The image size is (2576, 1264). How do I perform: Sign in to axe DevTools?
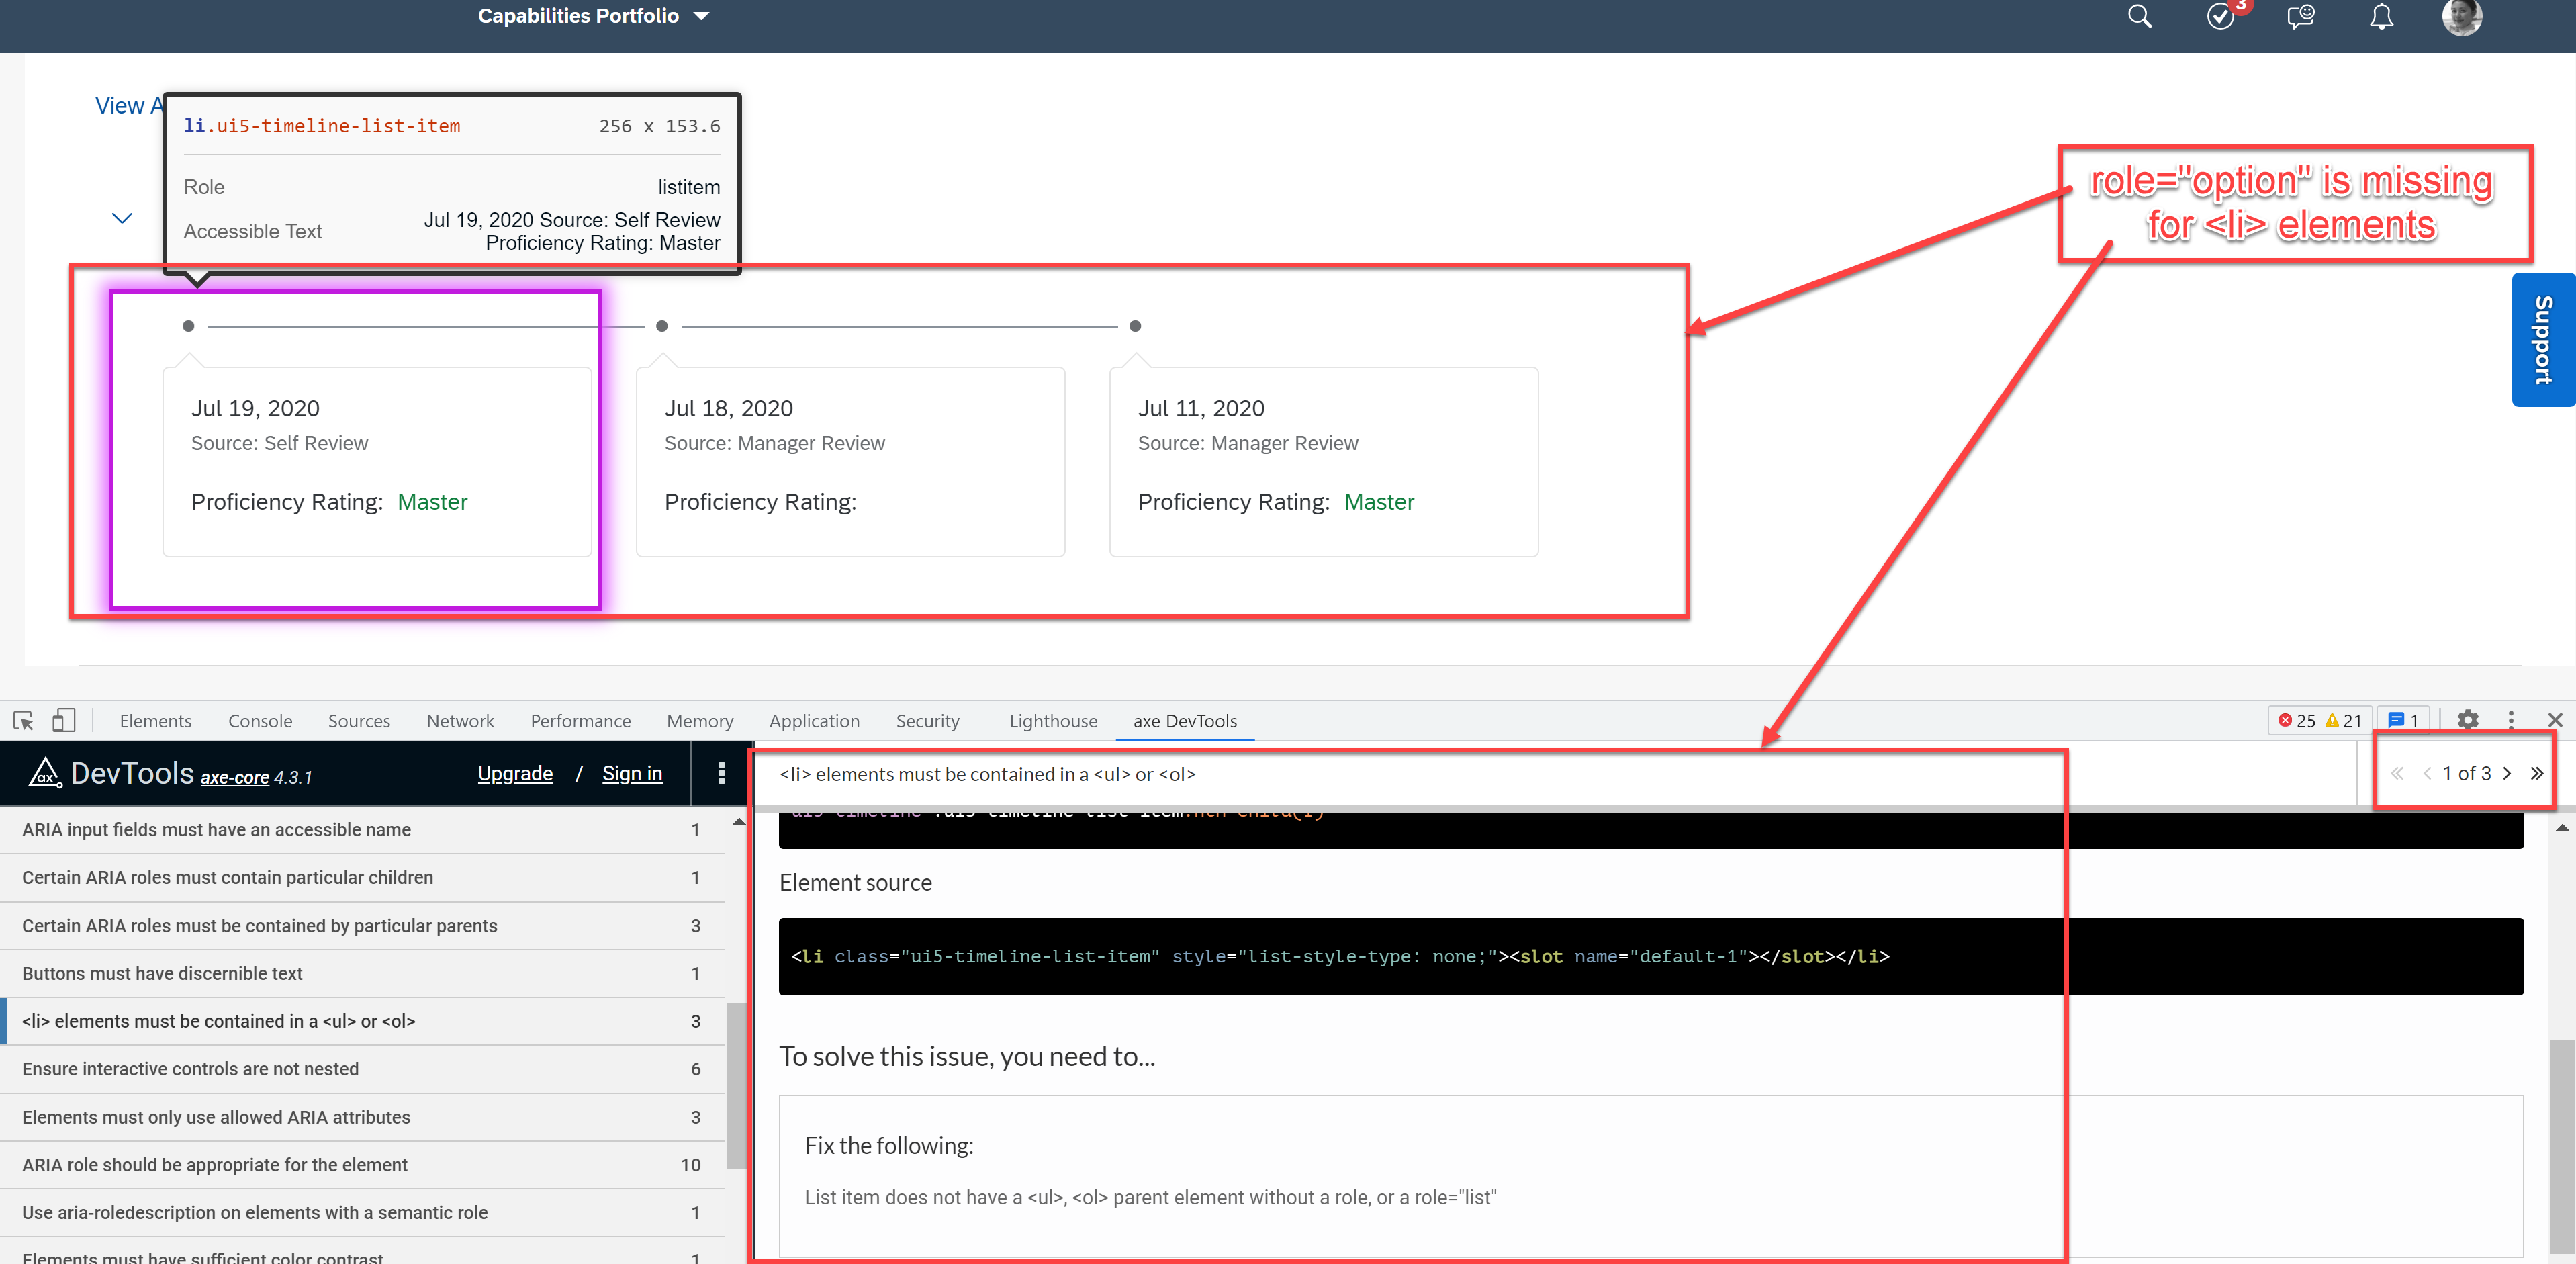click(x=631, y=773)
